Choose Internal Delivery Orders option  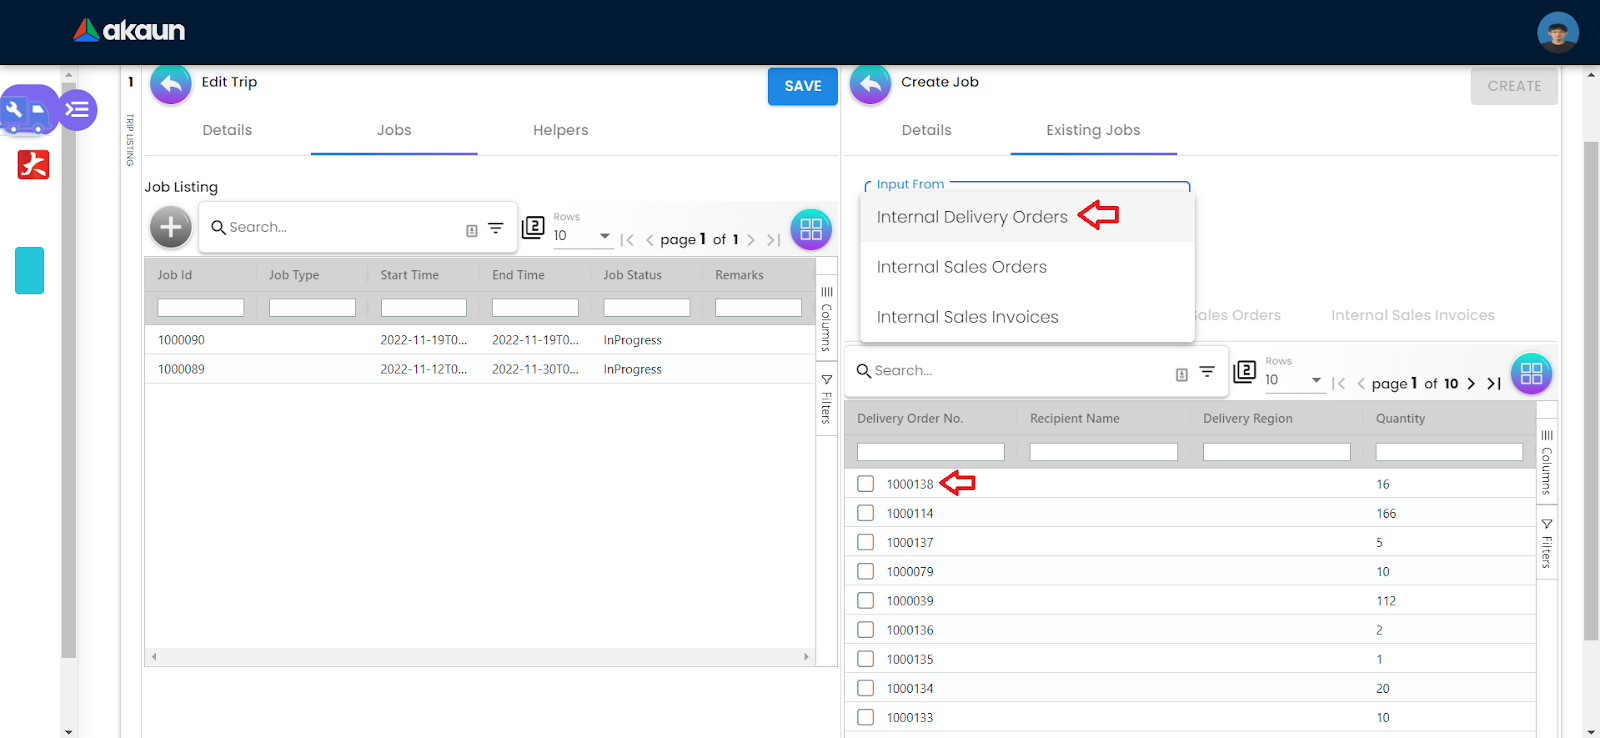(972, 217)
